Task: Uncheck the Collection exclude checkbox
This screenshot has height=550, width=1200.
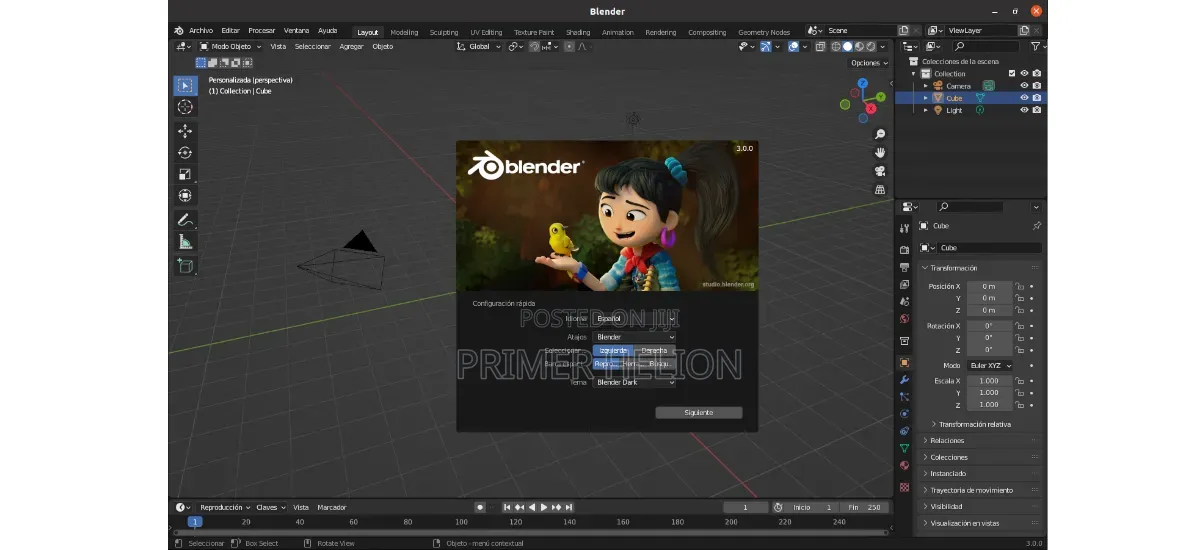Action: pyautogui.click(x=1012, y=74)
